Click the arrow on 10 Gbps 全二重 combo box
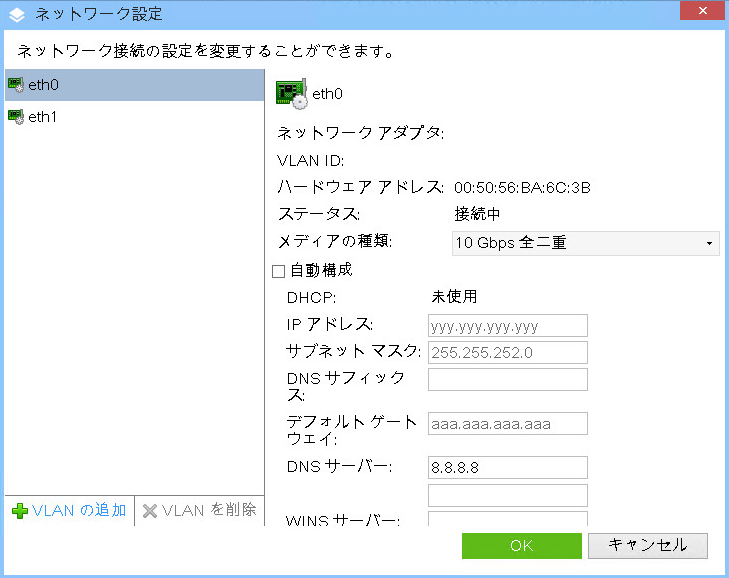 (709, 243)
